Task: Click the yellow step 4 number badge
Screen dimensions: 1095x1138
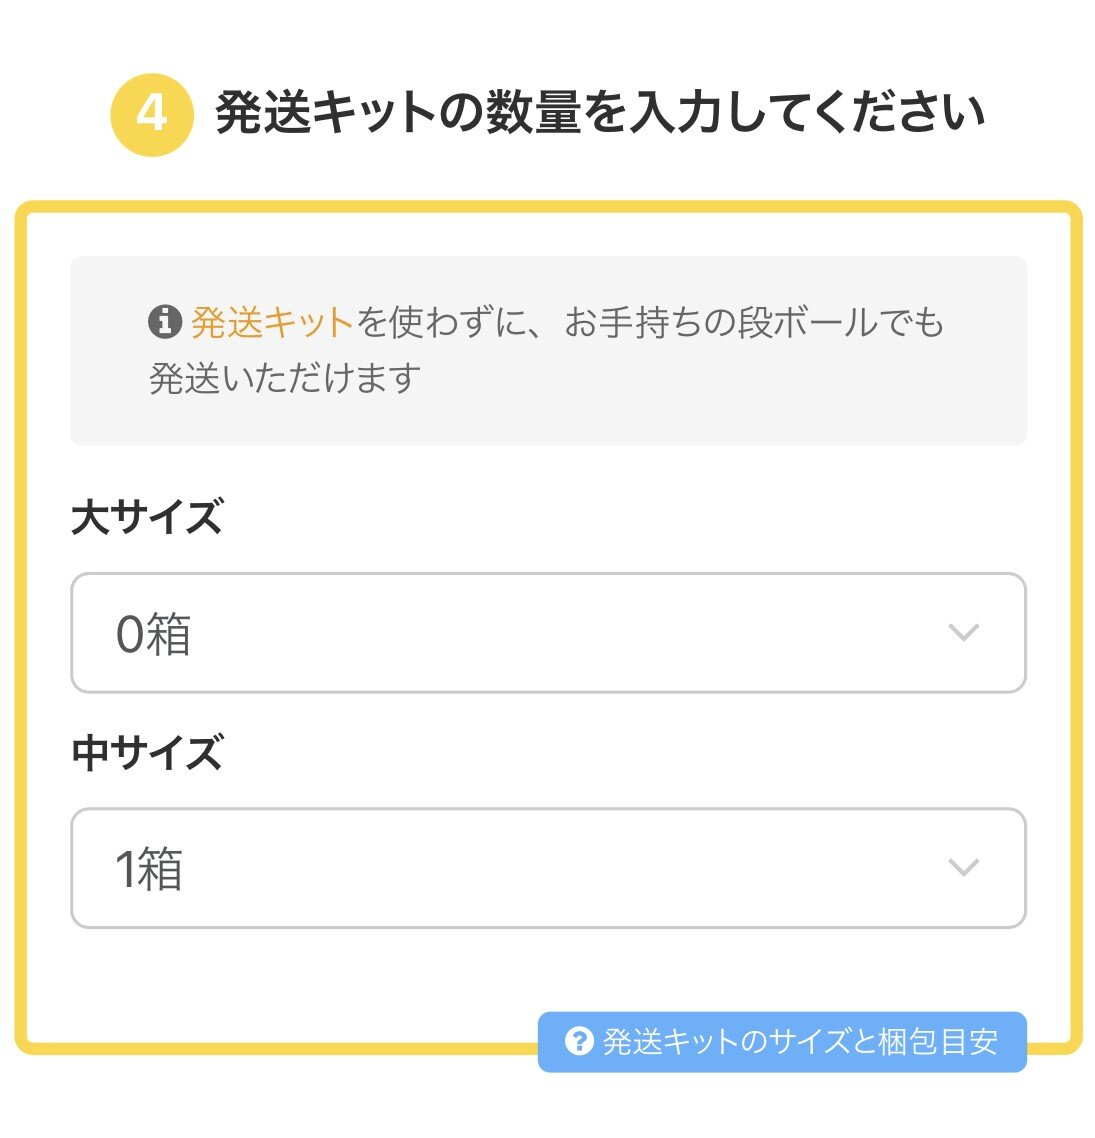Action: (x=151, y=115)
